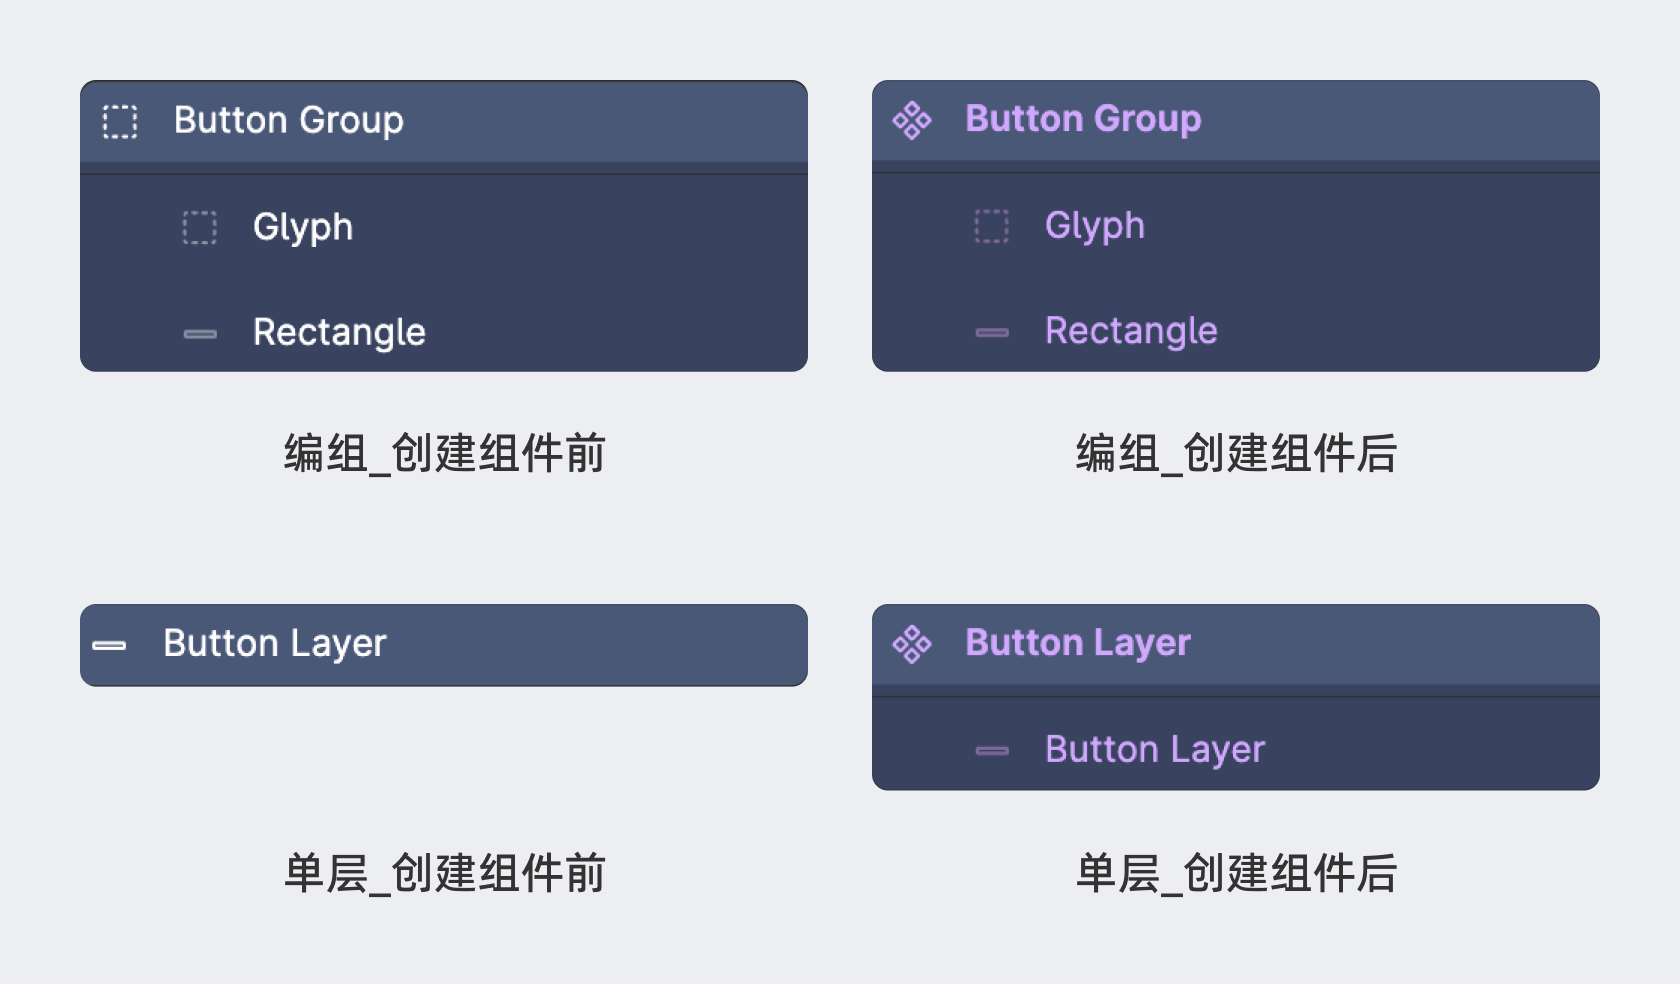This screenshot has height=984, width=1680.
Task: Select the white Button Group layer name
Action: 289,121
